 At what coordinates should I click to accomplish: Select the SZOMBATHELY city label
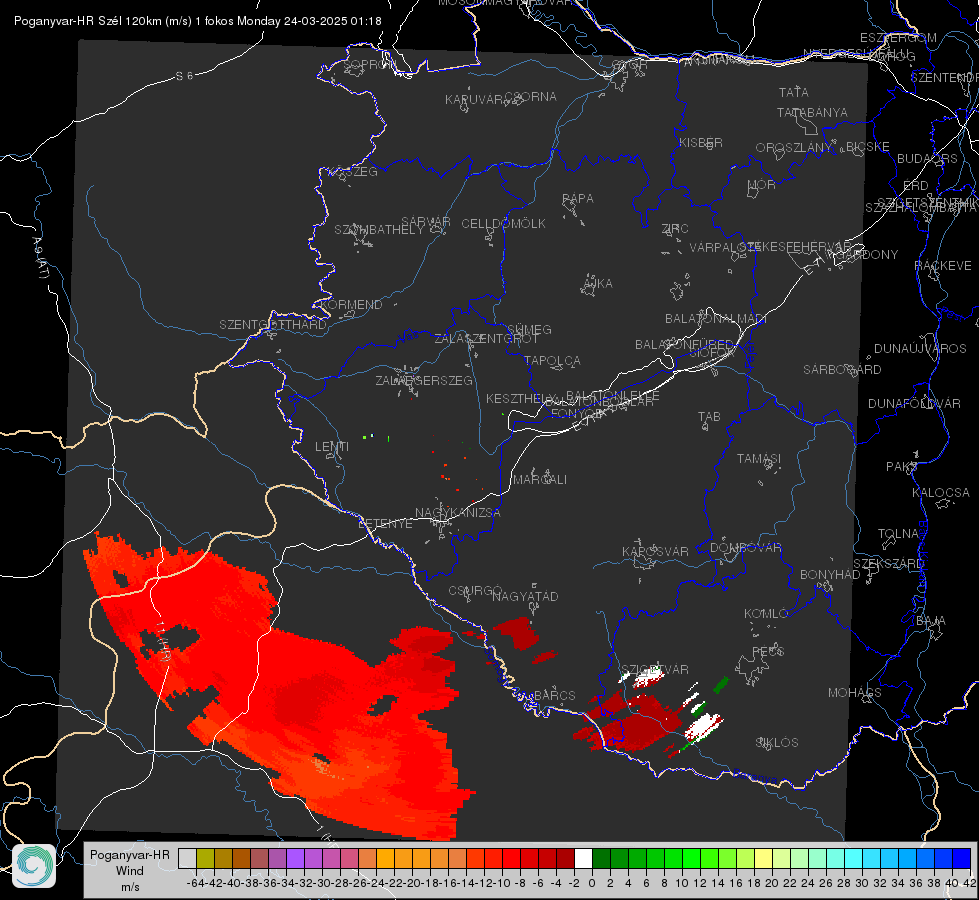[379, 229]
